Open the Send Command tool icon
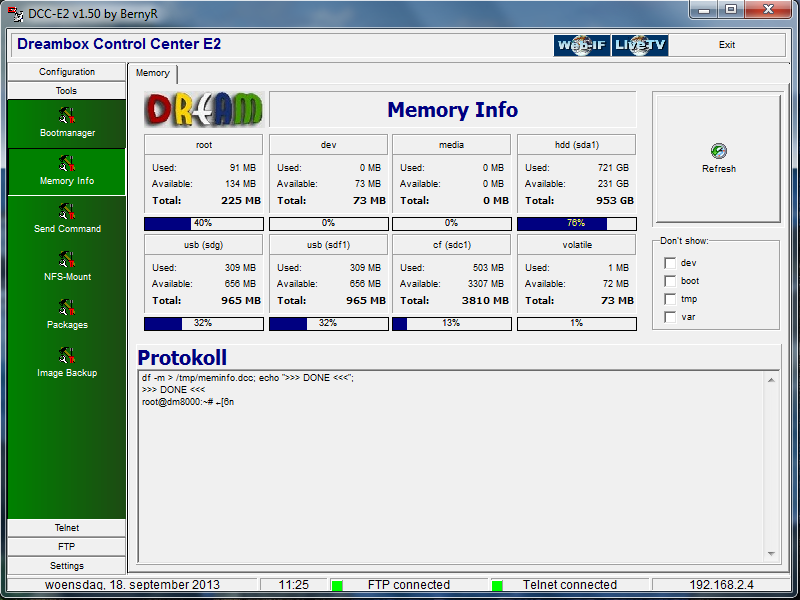This screenshot has width=800, height=600. pos(66,211)
